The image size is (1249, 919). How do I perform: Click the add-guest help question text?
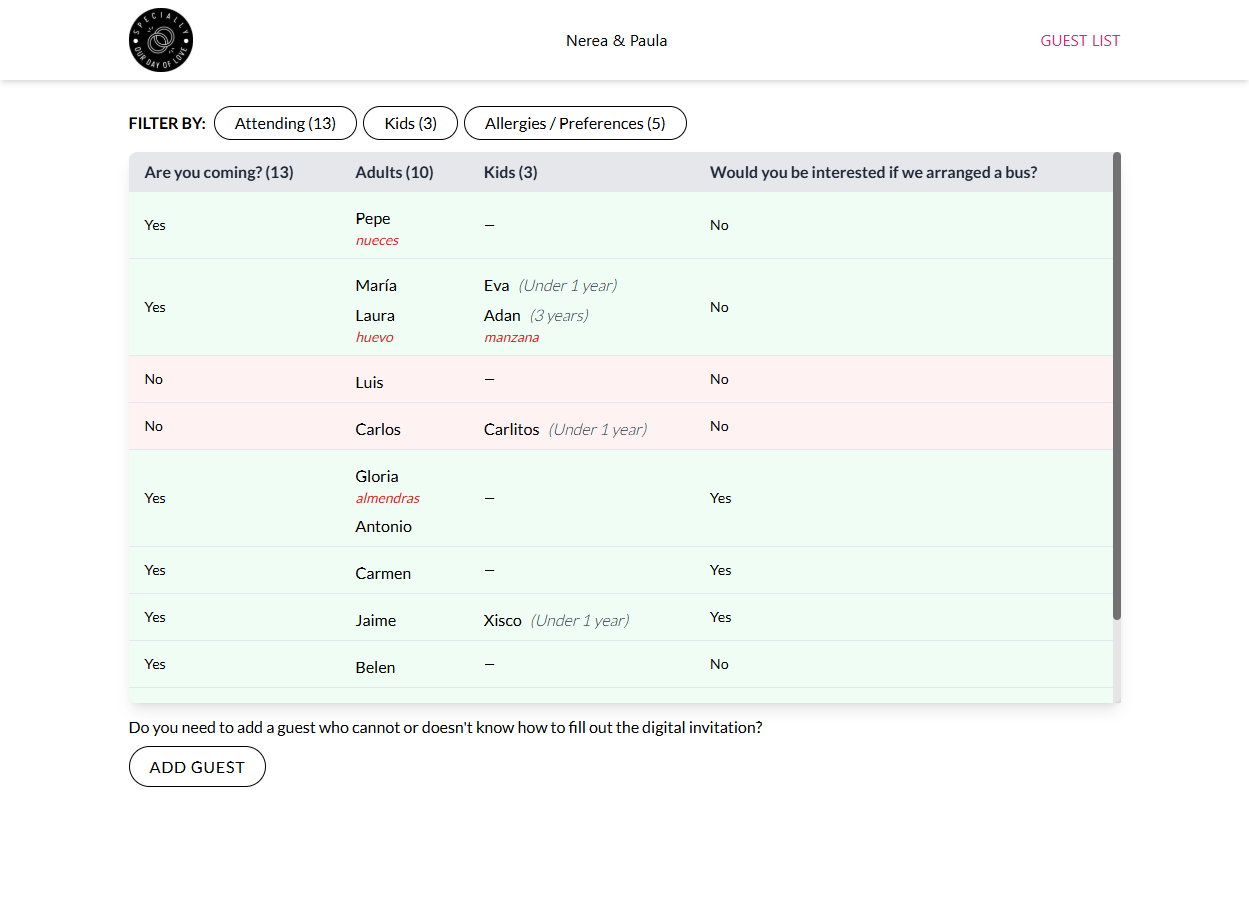(446, 728)
